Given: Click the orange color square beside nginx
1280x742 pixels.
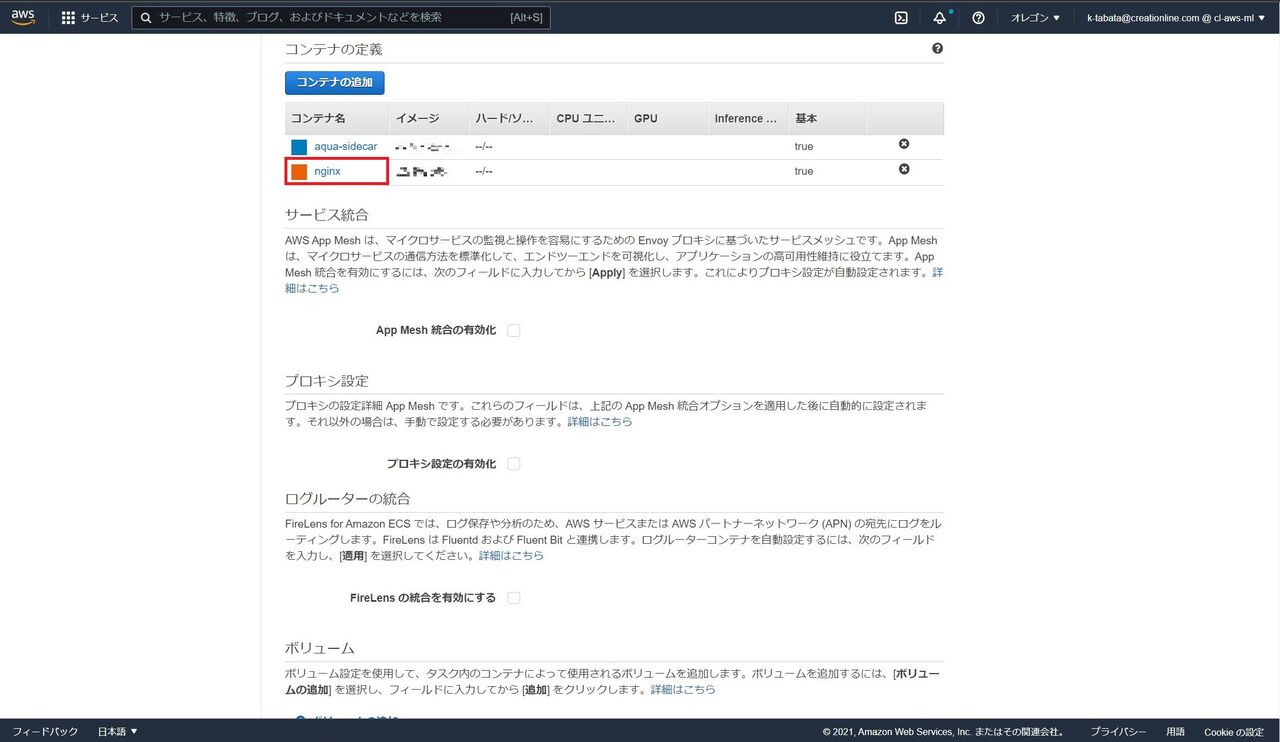Looking at the screenshot, I should click(x=299, y=172).
